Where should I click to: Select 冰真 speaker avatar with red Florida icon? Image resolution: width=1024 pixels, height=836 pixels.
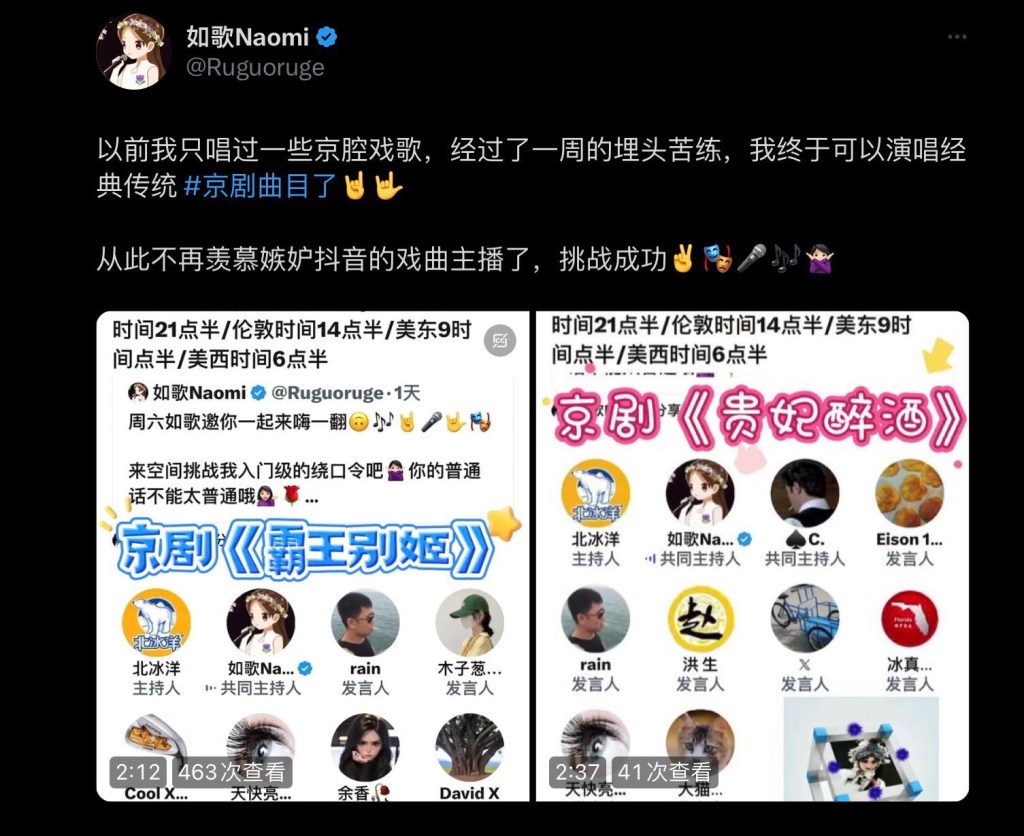909,619
